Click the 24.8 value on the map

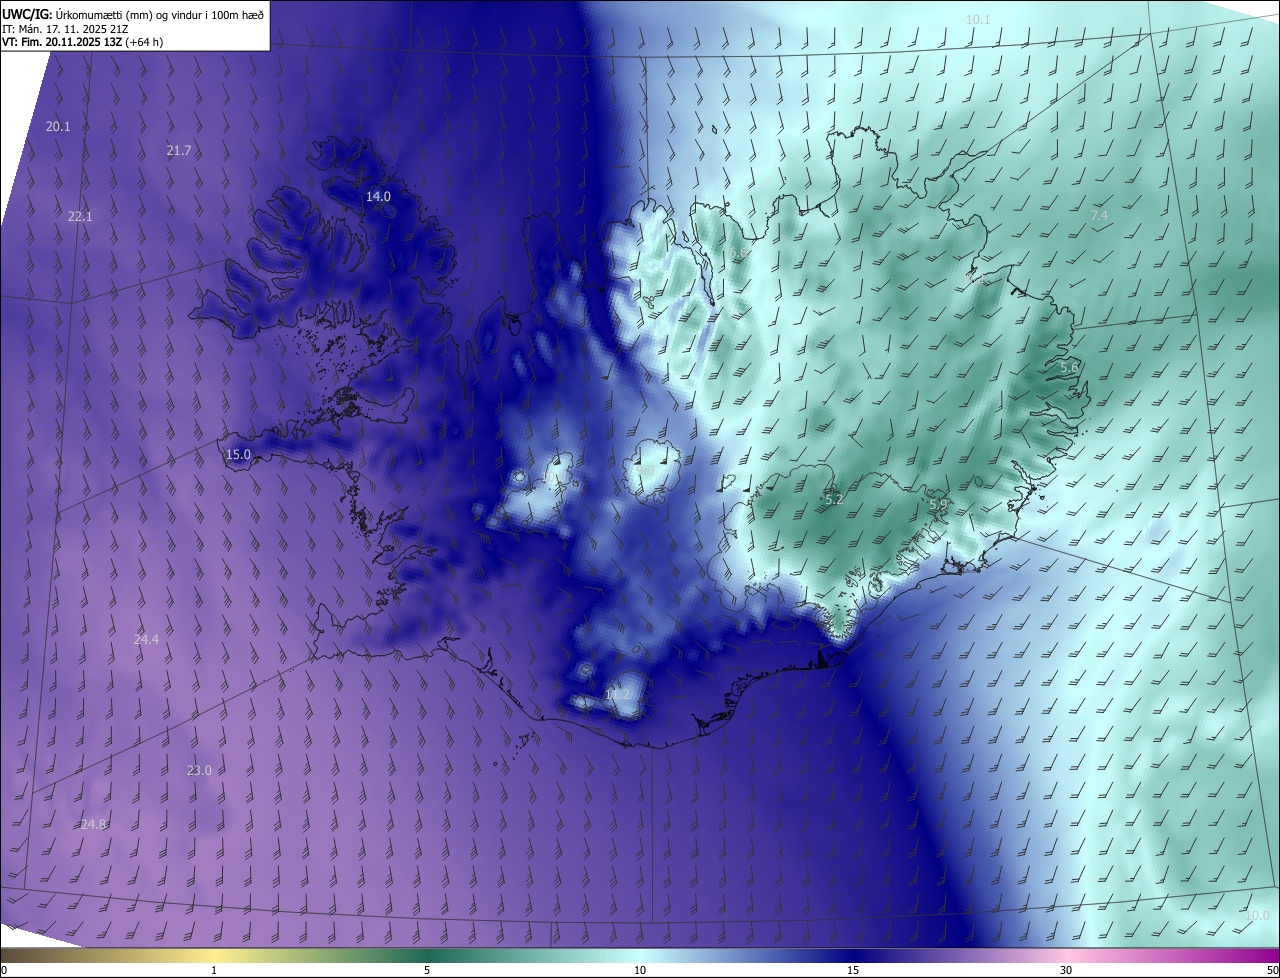[93, 824]
